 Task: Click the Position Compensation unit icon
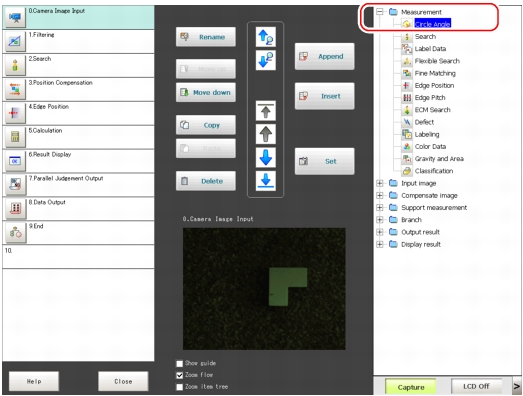tap(15, 89)
